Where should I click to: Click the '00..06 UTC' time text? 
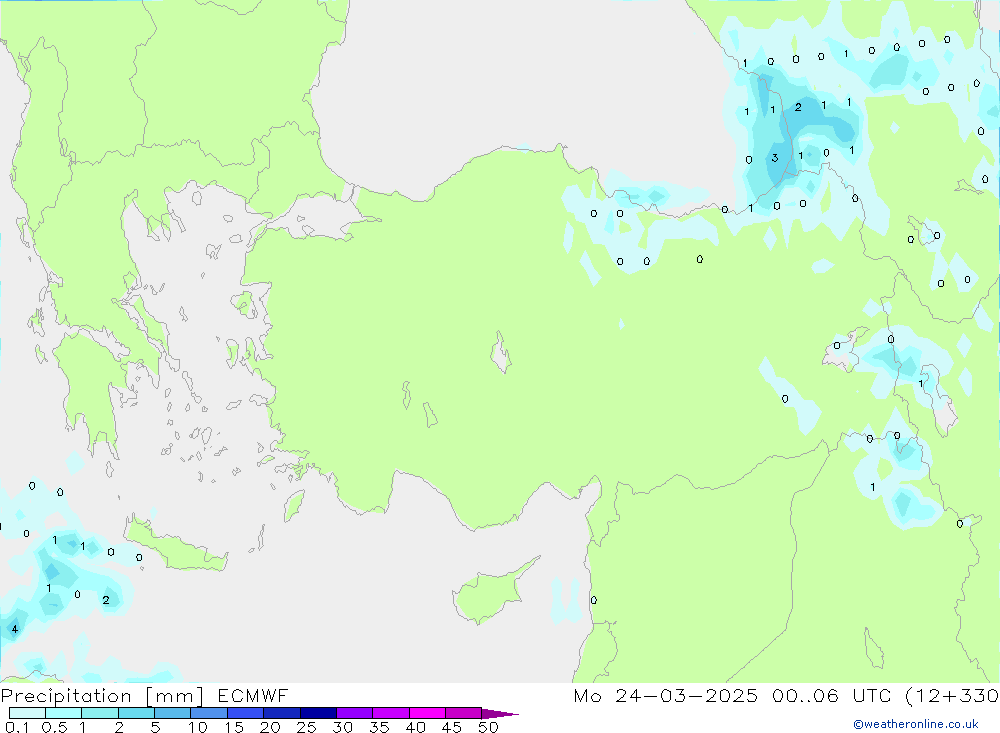(x=831, y=695)
